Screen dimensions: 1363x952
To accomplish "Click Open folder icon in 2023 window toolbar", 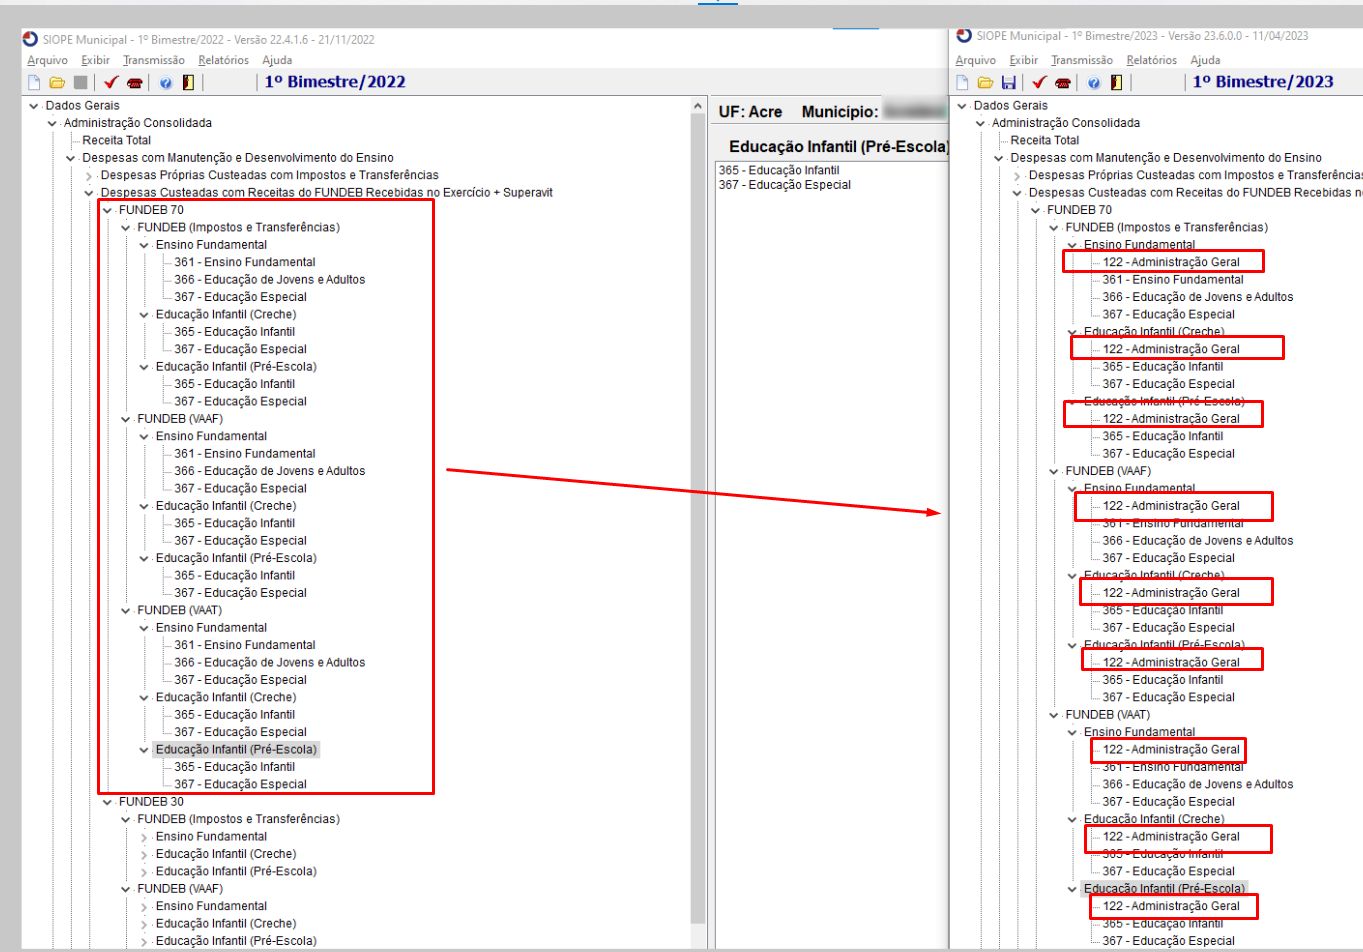I will 985,82.
